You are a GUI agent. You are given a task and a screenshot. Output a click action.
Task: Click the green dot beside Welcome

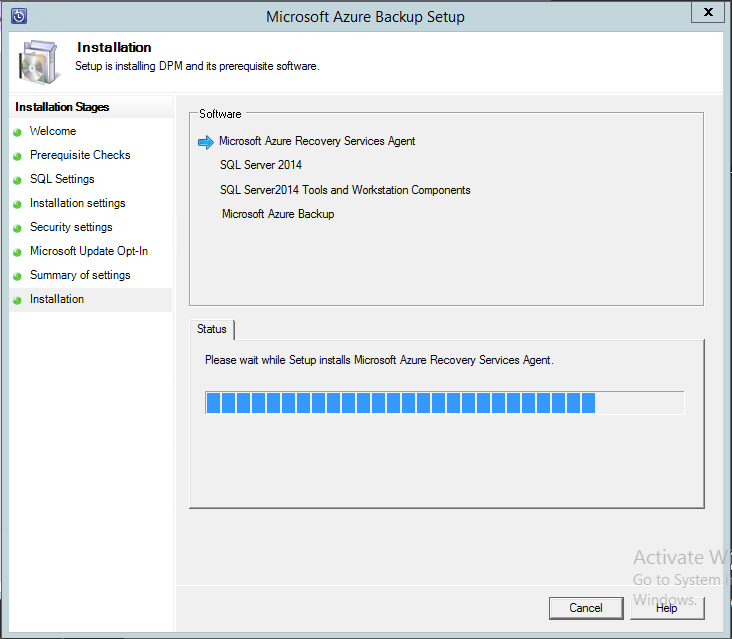(17, 132)
